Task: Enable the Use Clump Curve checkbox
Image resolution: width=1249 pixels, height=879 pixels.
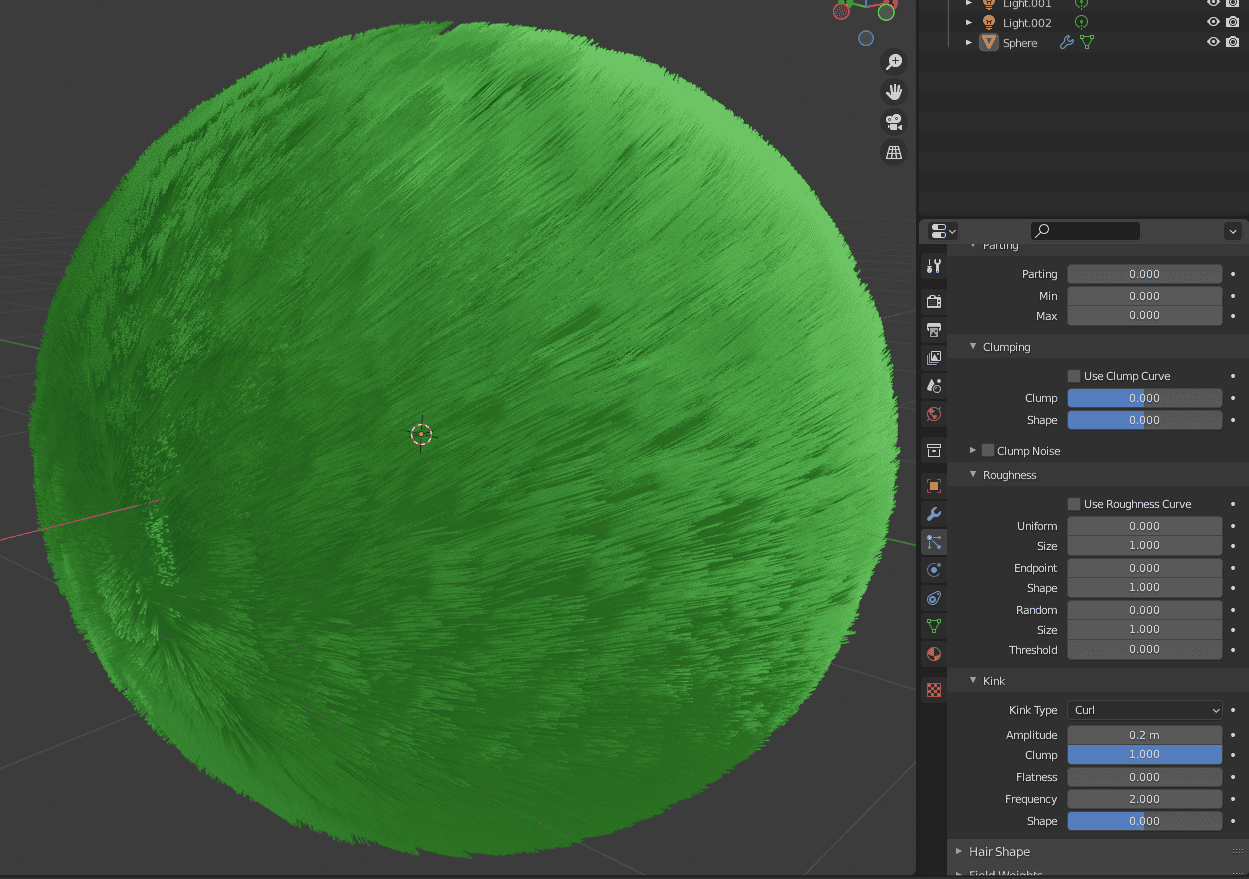Action: (1072, 375)
